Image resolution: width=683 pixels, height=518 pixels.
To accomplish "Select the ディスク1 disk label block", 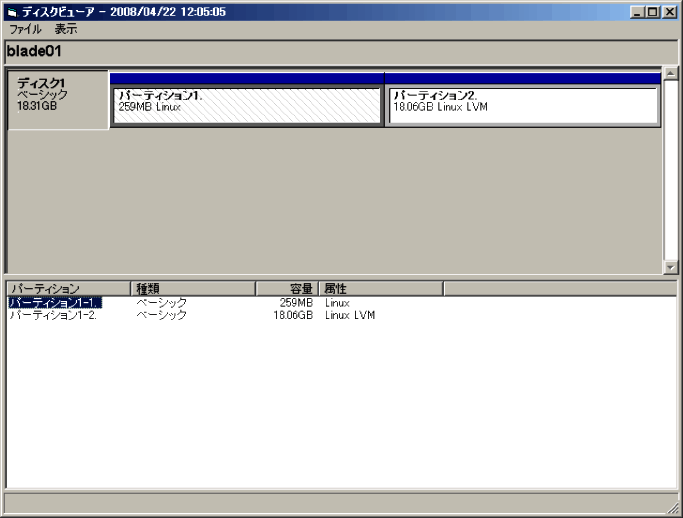I will [x=58, y=100].
